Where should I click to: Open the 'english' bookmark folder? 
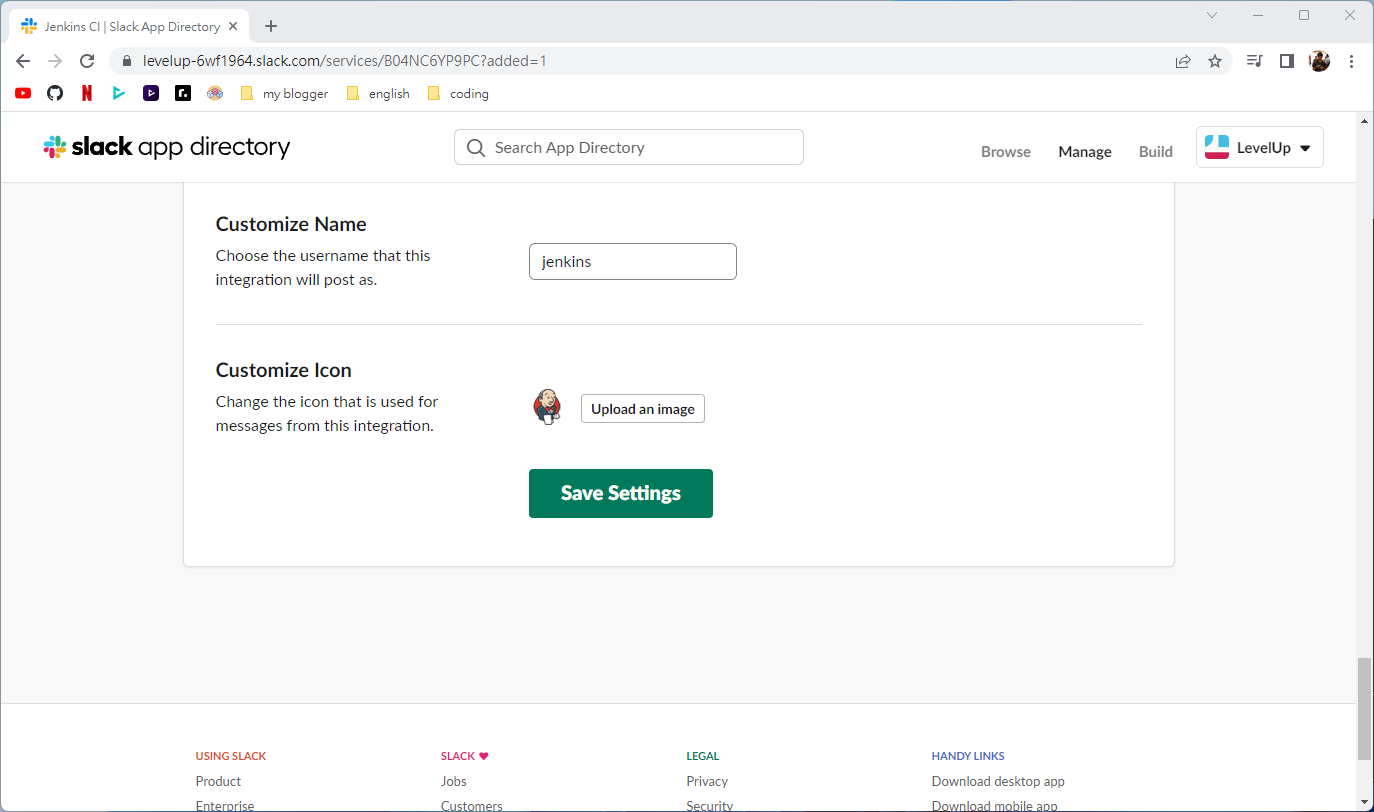coord(378,93)
